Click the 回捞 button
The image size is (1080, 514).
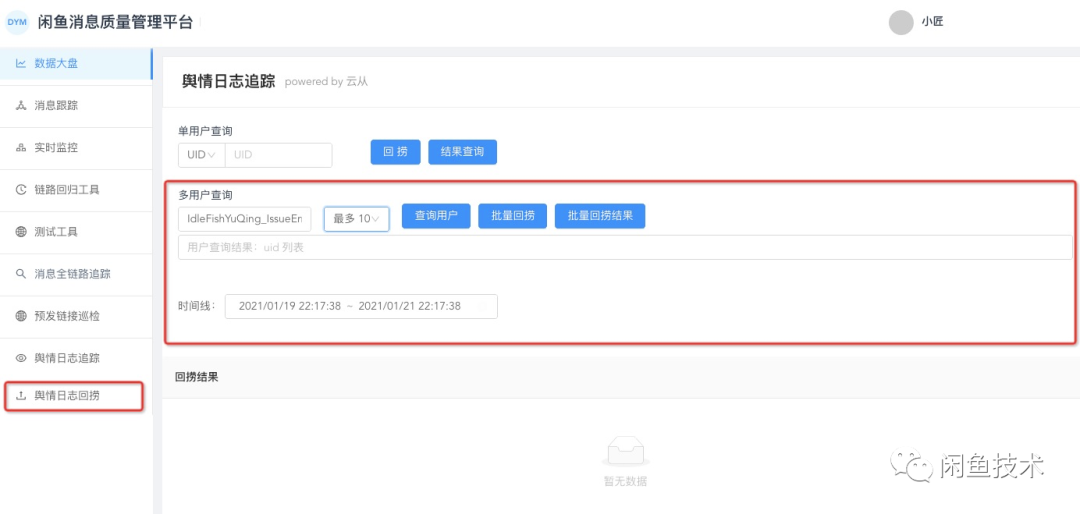tap(395, 152)
